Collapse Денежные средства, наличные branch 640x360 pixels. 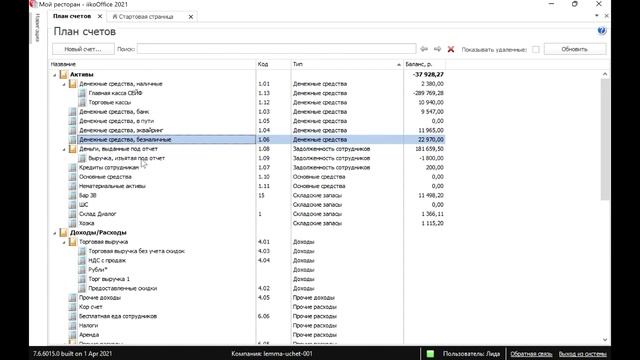point(64,84)
